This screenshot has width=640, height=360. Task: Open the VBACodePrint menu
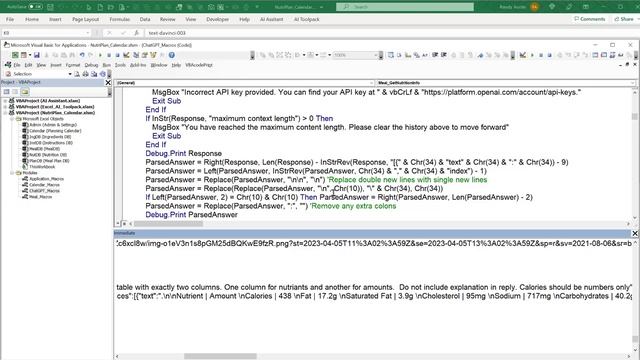pos(199,65)
